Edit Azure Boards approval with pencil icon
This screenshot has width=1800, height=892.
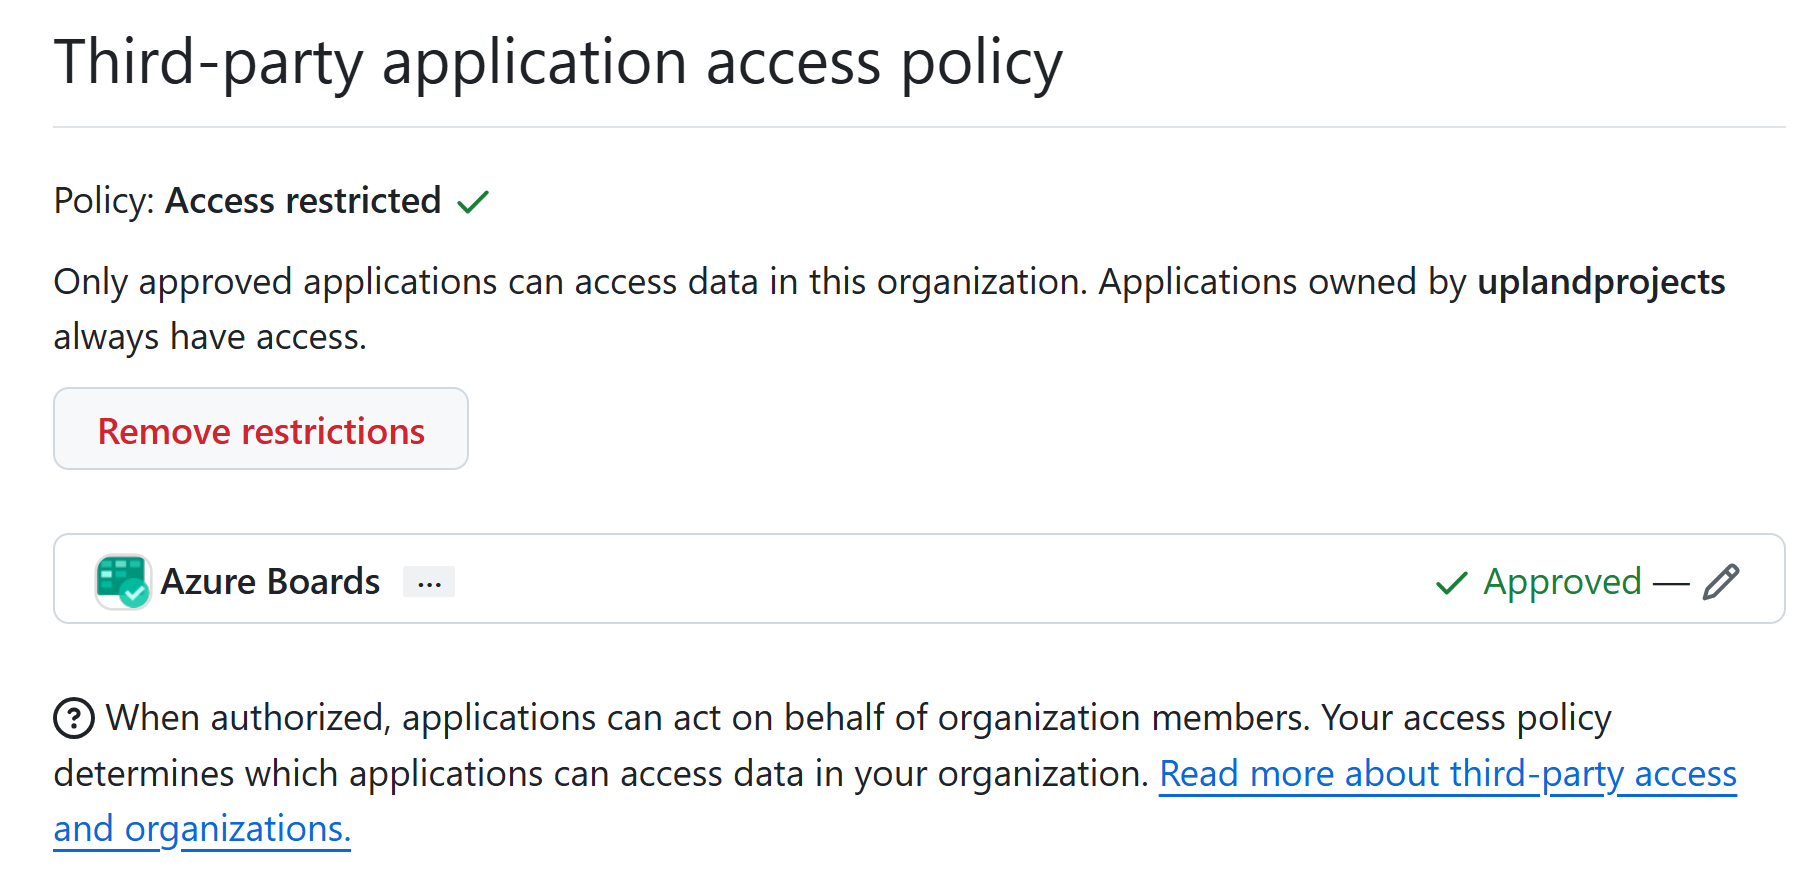(x=1721, y=581)
